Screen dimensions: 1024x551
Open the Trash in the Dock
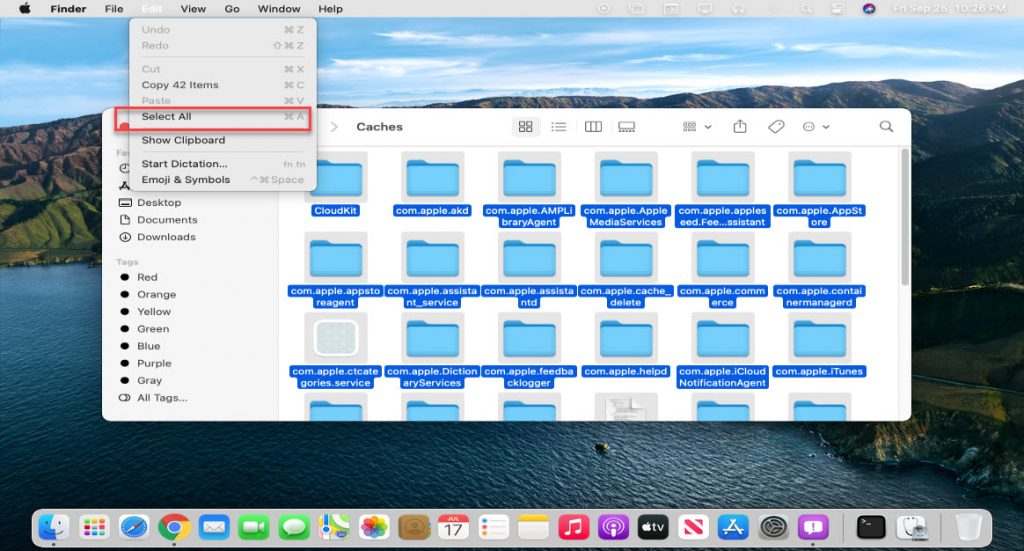tap(968, 527)
